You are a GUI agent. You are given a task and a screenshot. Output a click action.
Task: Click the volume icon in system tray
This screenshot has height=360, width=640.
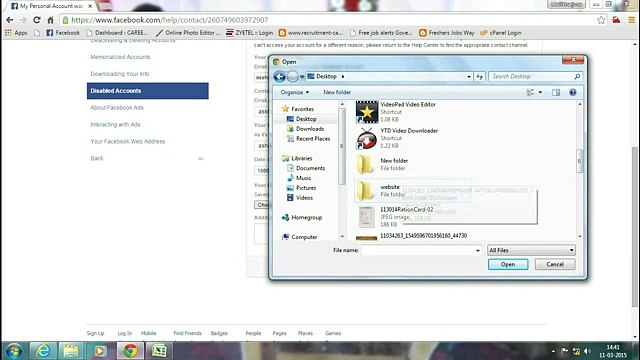coord(588,351)
